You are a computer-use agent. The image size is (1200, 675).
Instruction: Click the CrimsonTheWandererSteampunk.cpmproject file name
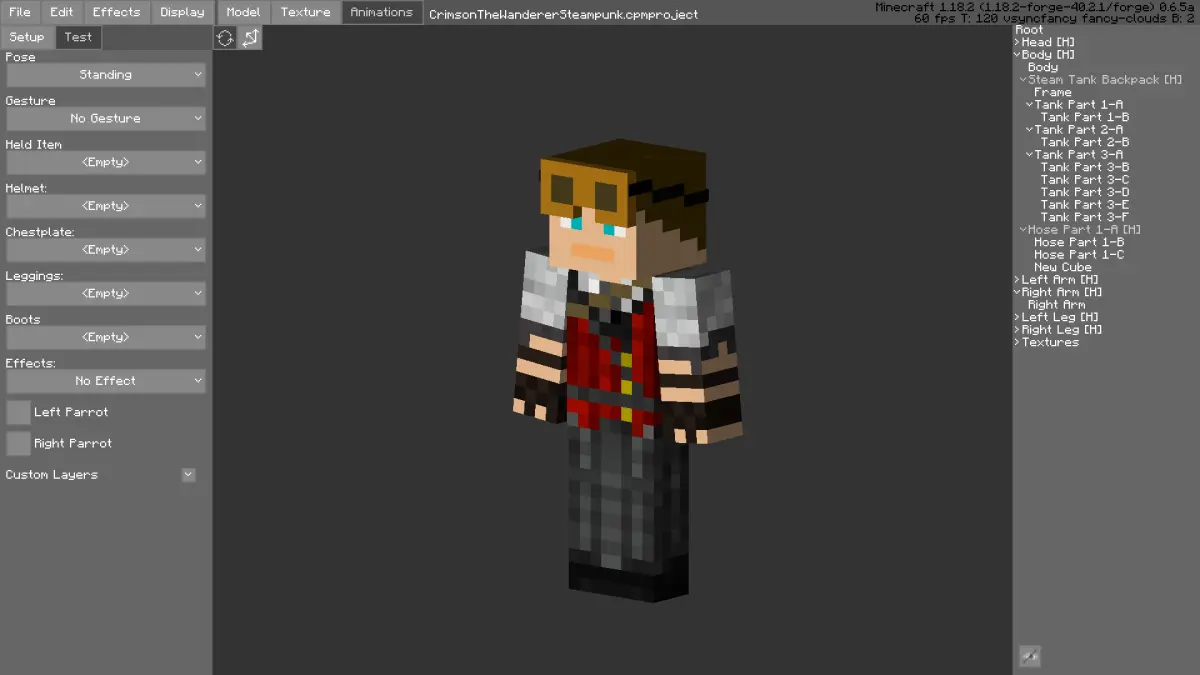564,15
